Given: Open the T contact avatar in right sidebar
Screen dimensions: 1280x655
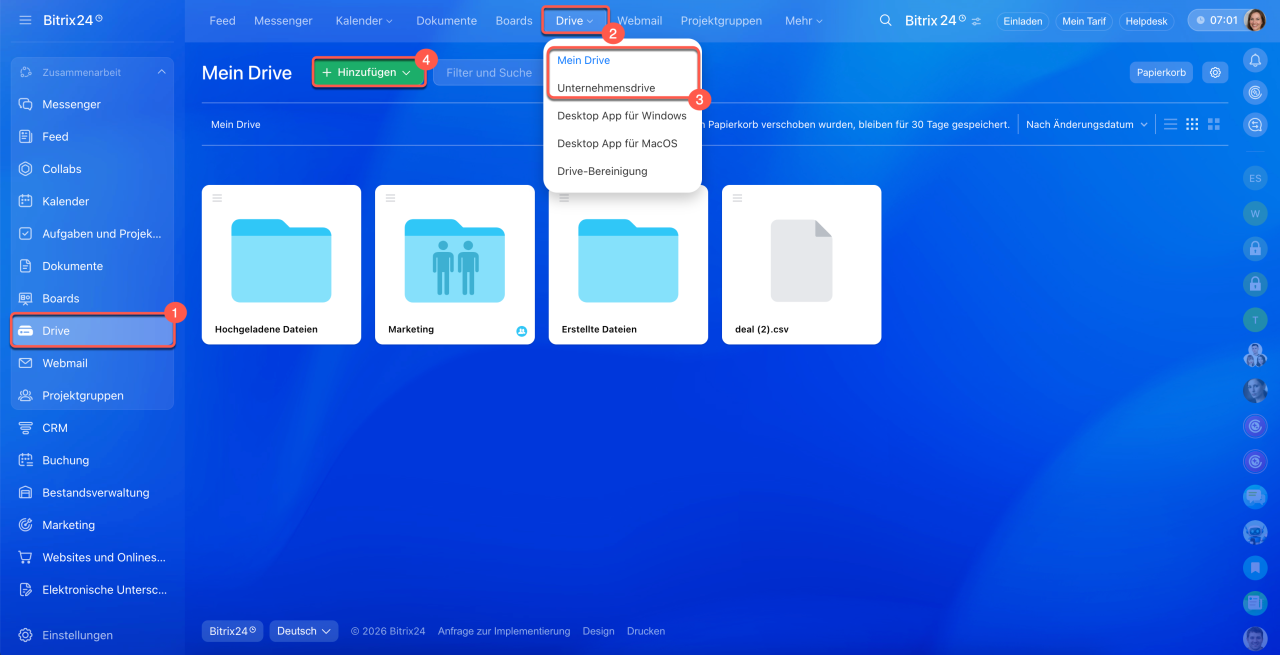Looking at the screenshot, I should [x=1254, y=319].
